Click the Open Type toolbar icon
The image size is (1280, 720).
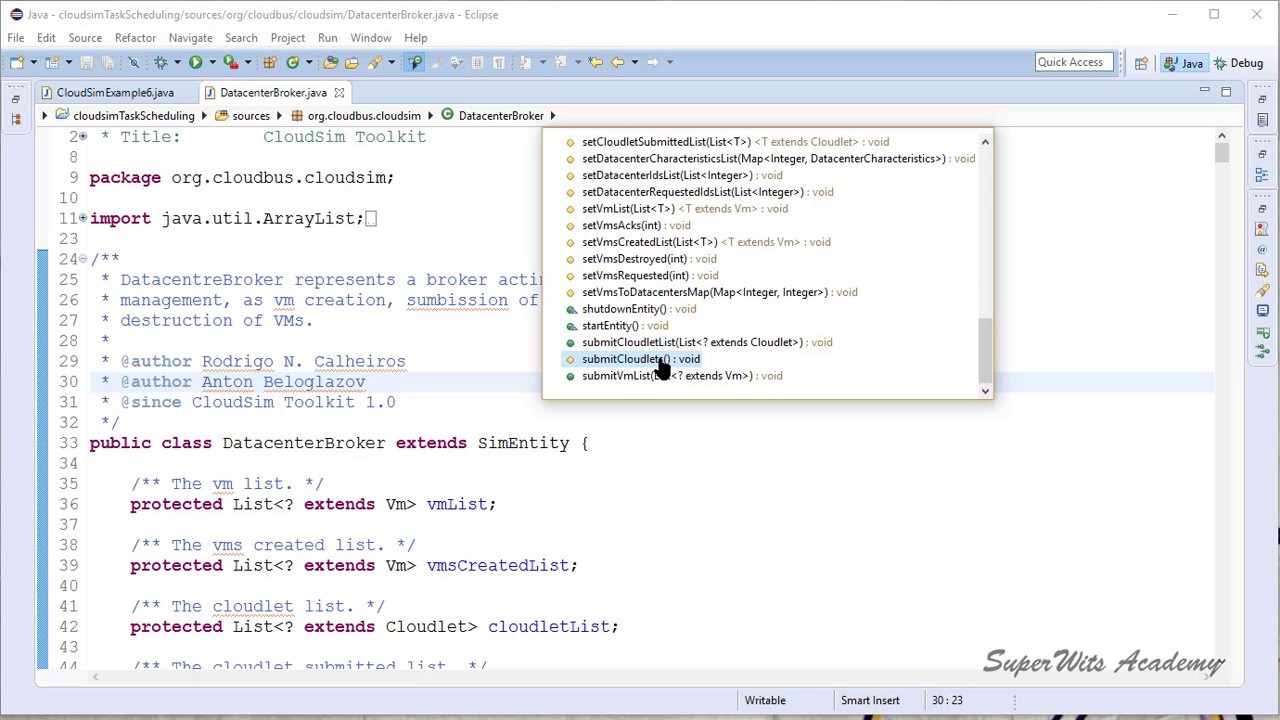pos(331,62)
